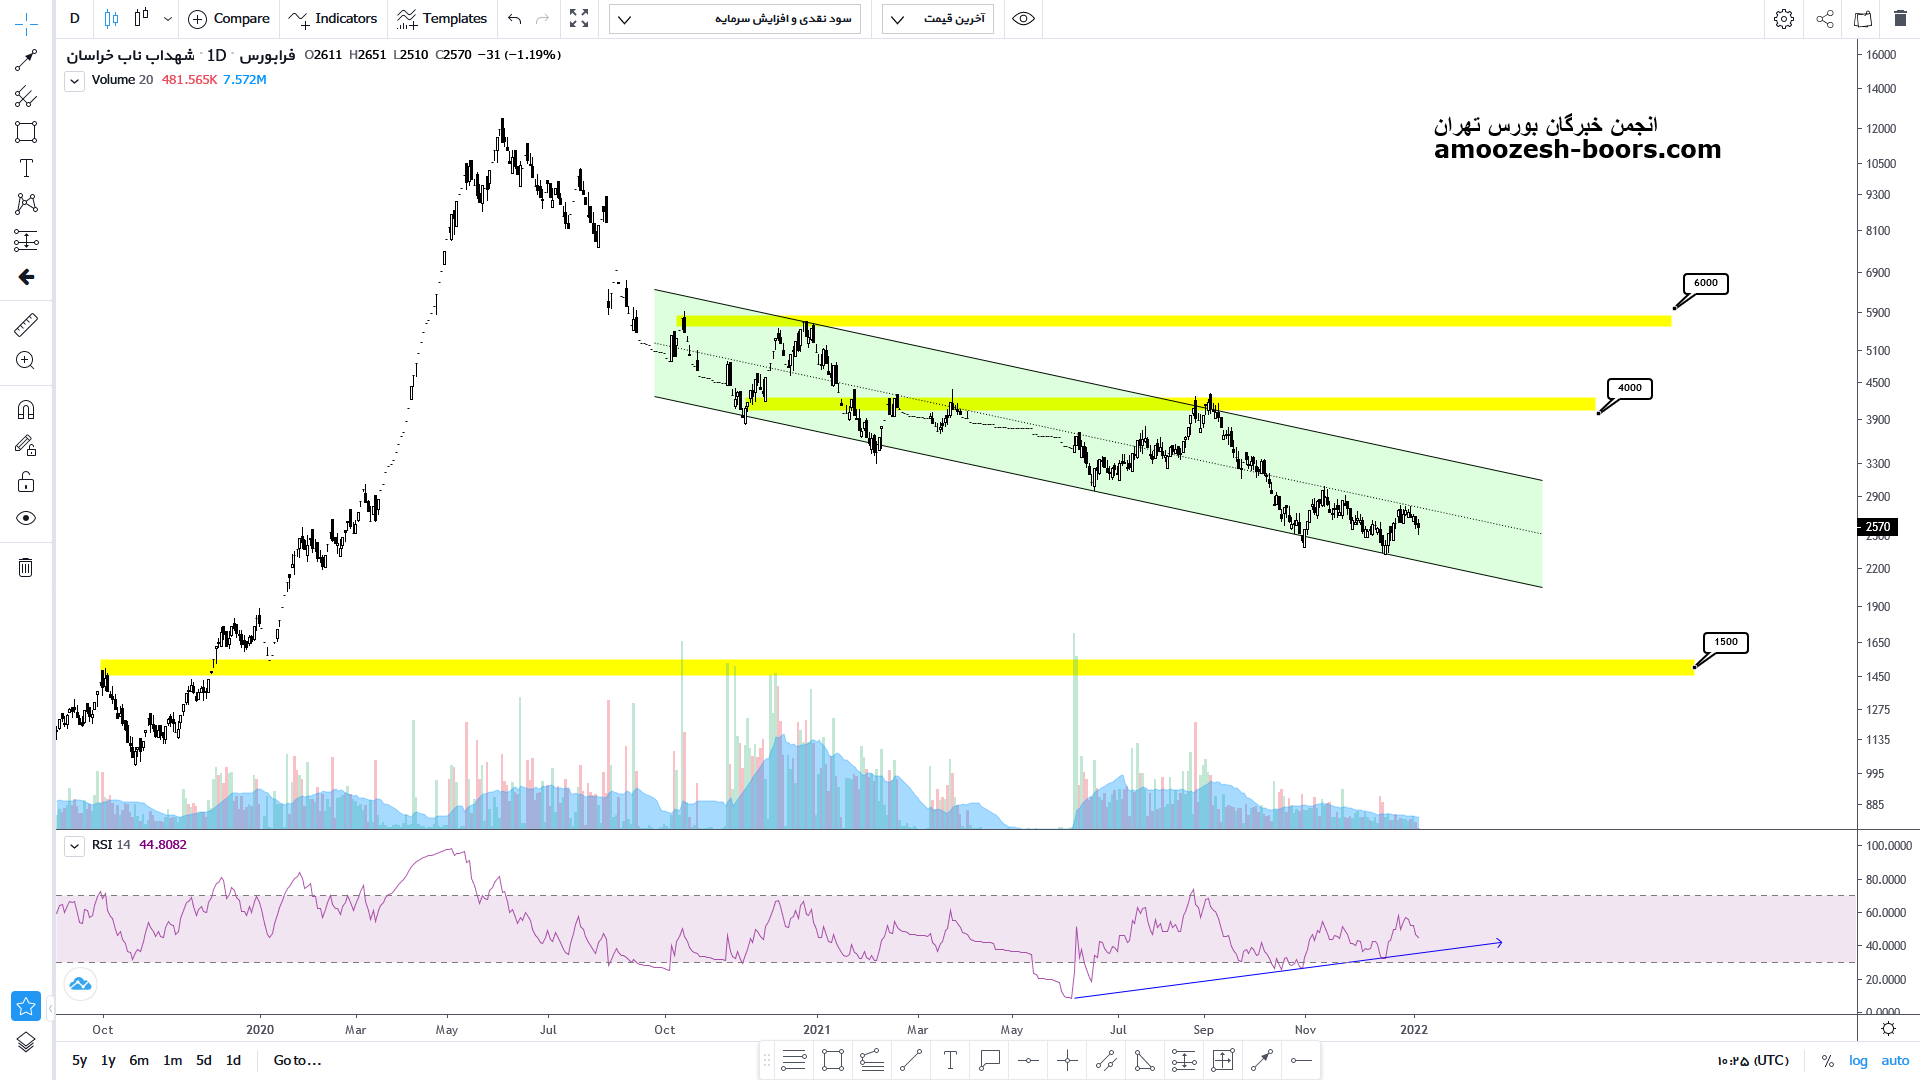The width and height of the screenshot is (1920, 1080).
Task: Click the Compare button
Action: tap(229, 19)
